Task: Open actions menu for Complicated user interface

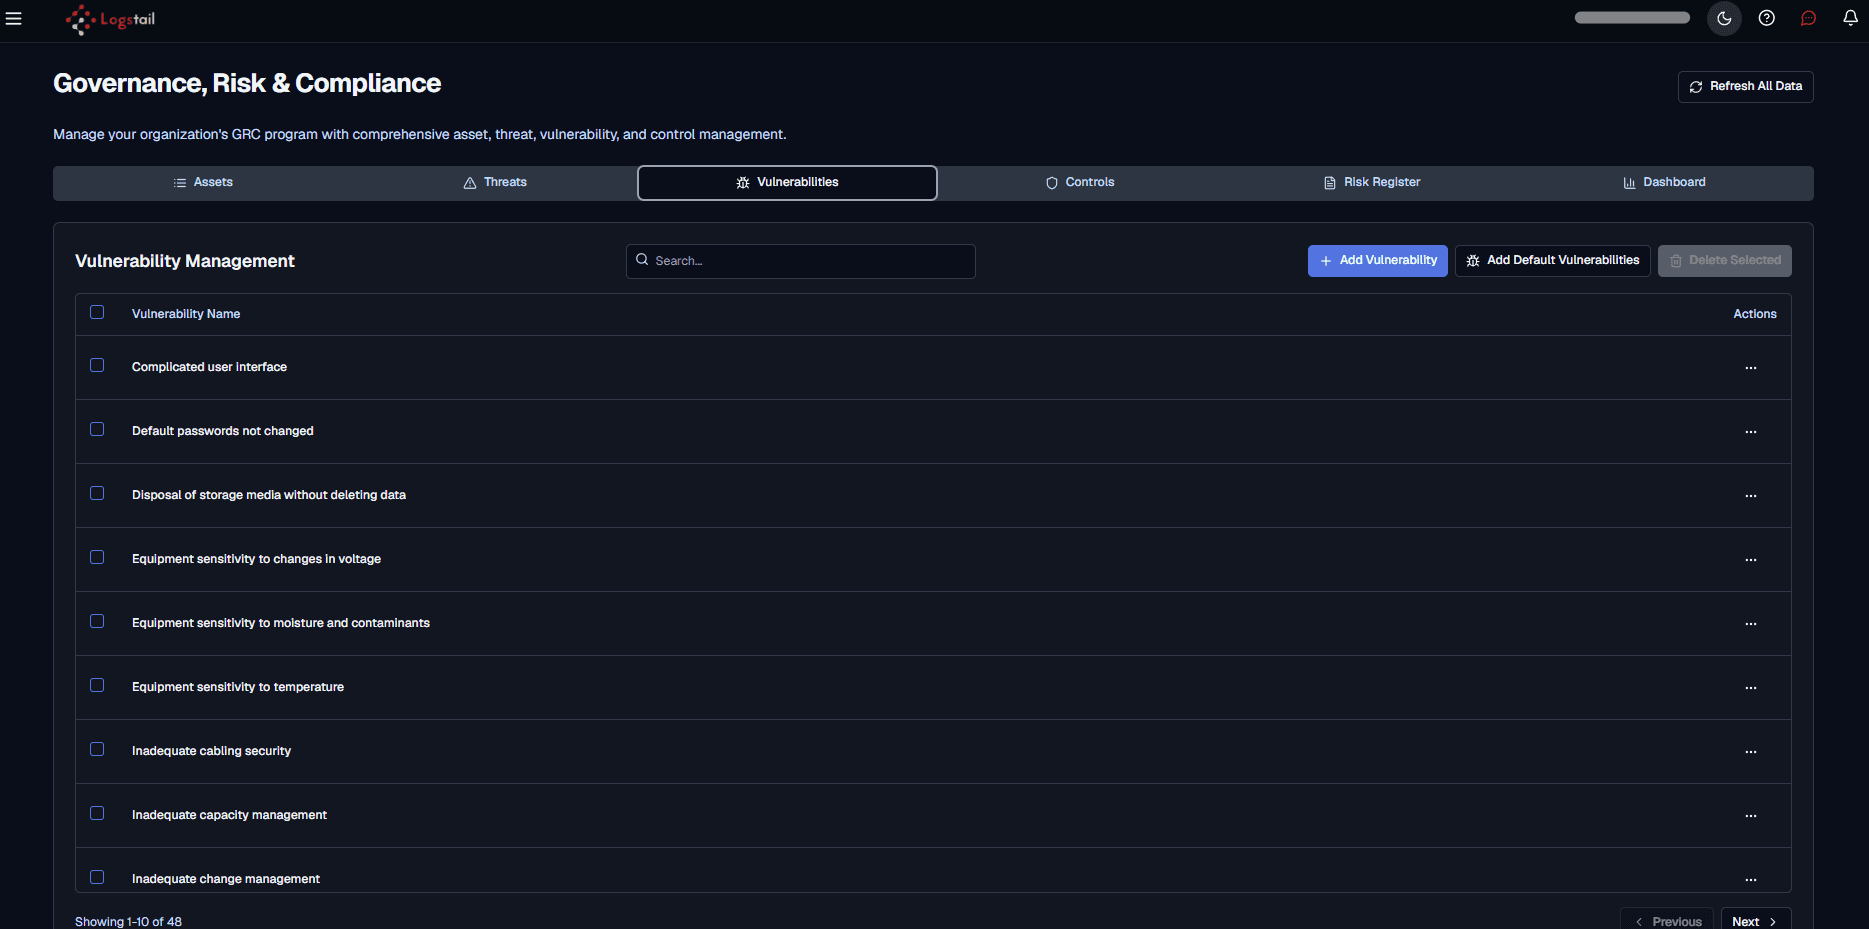Action: click(1751, 368)
